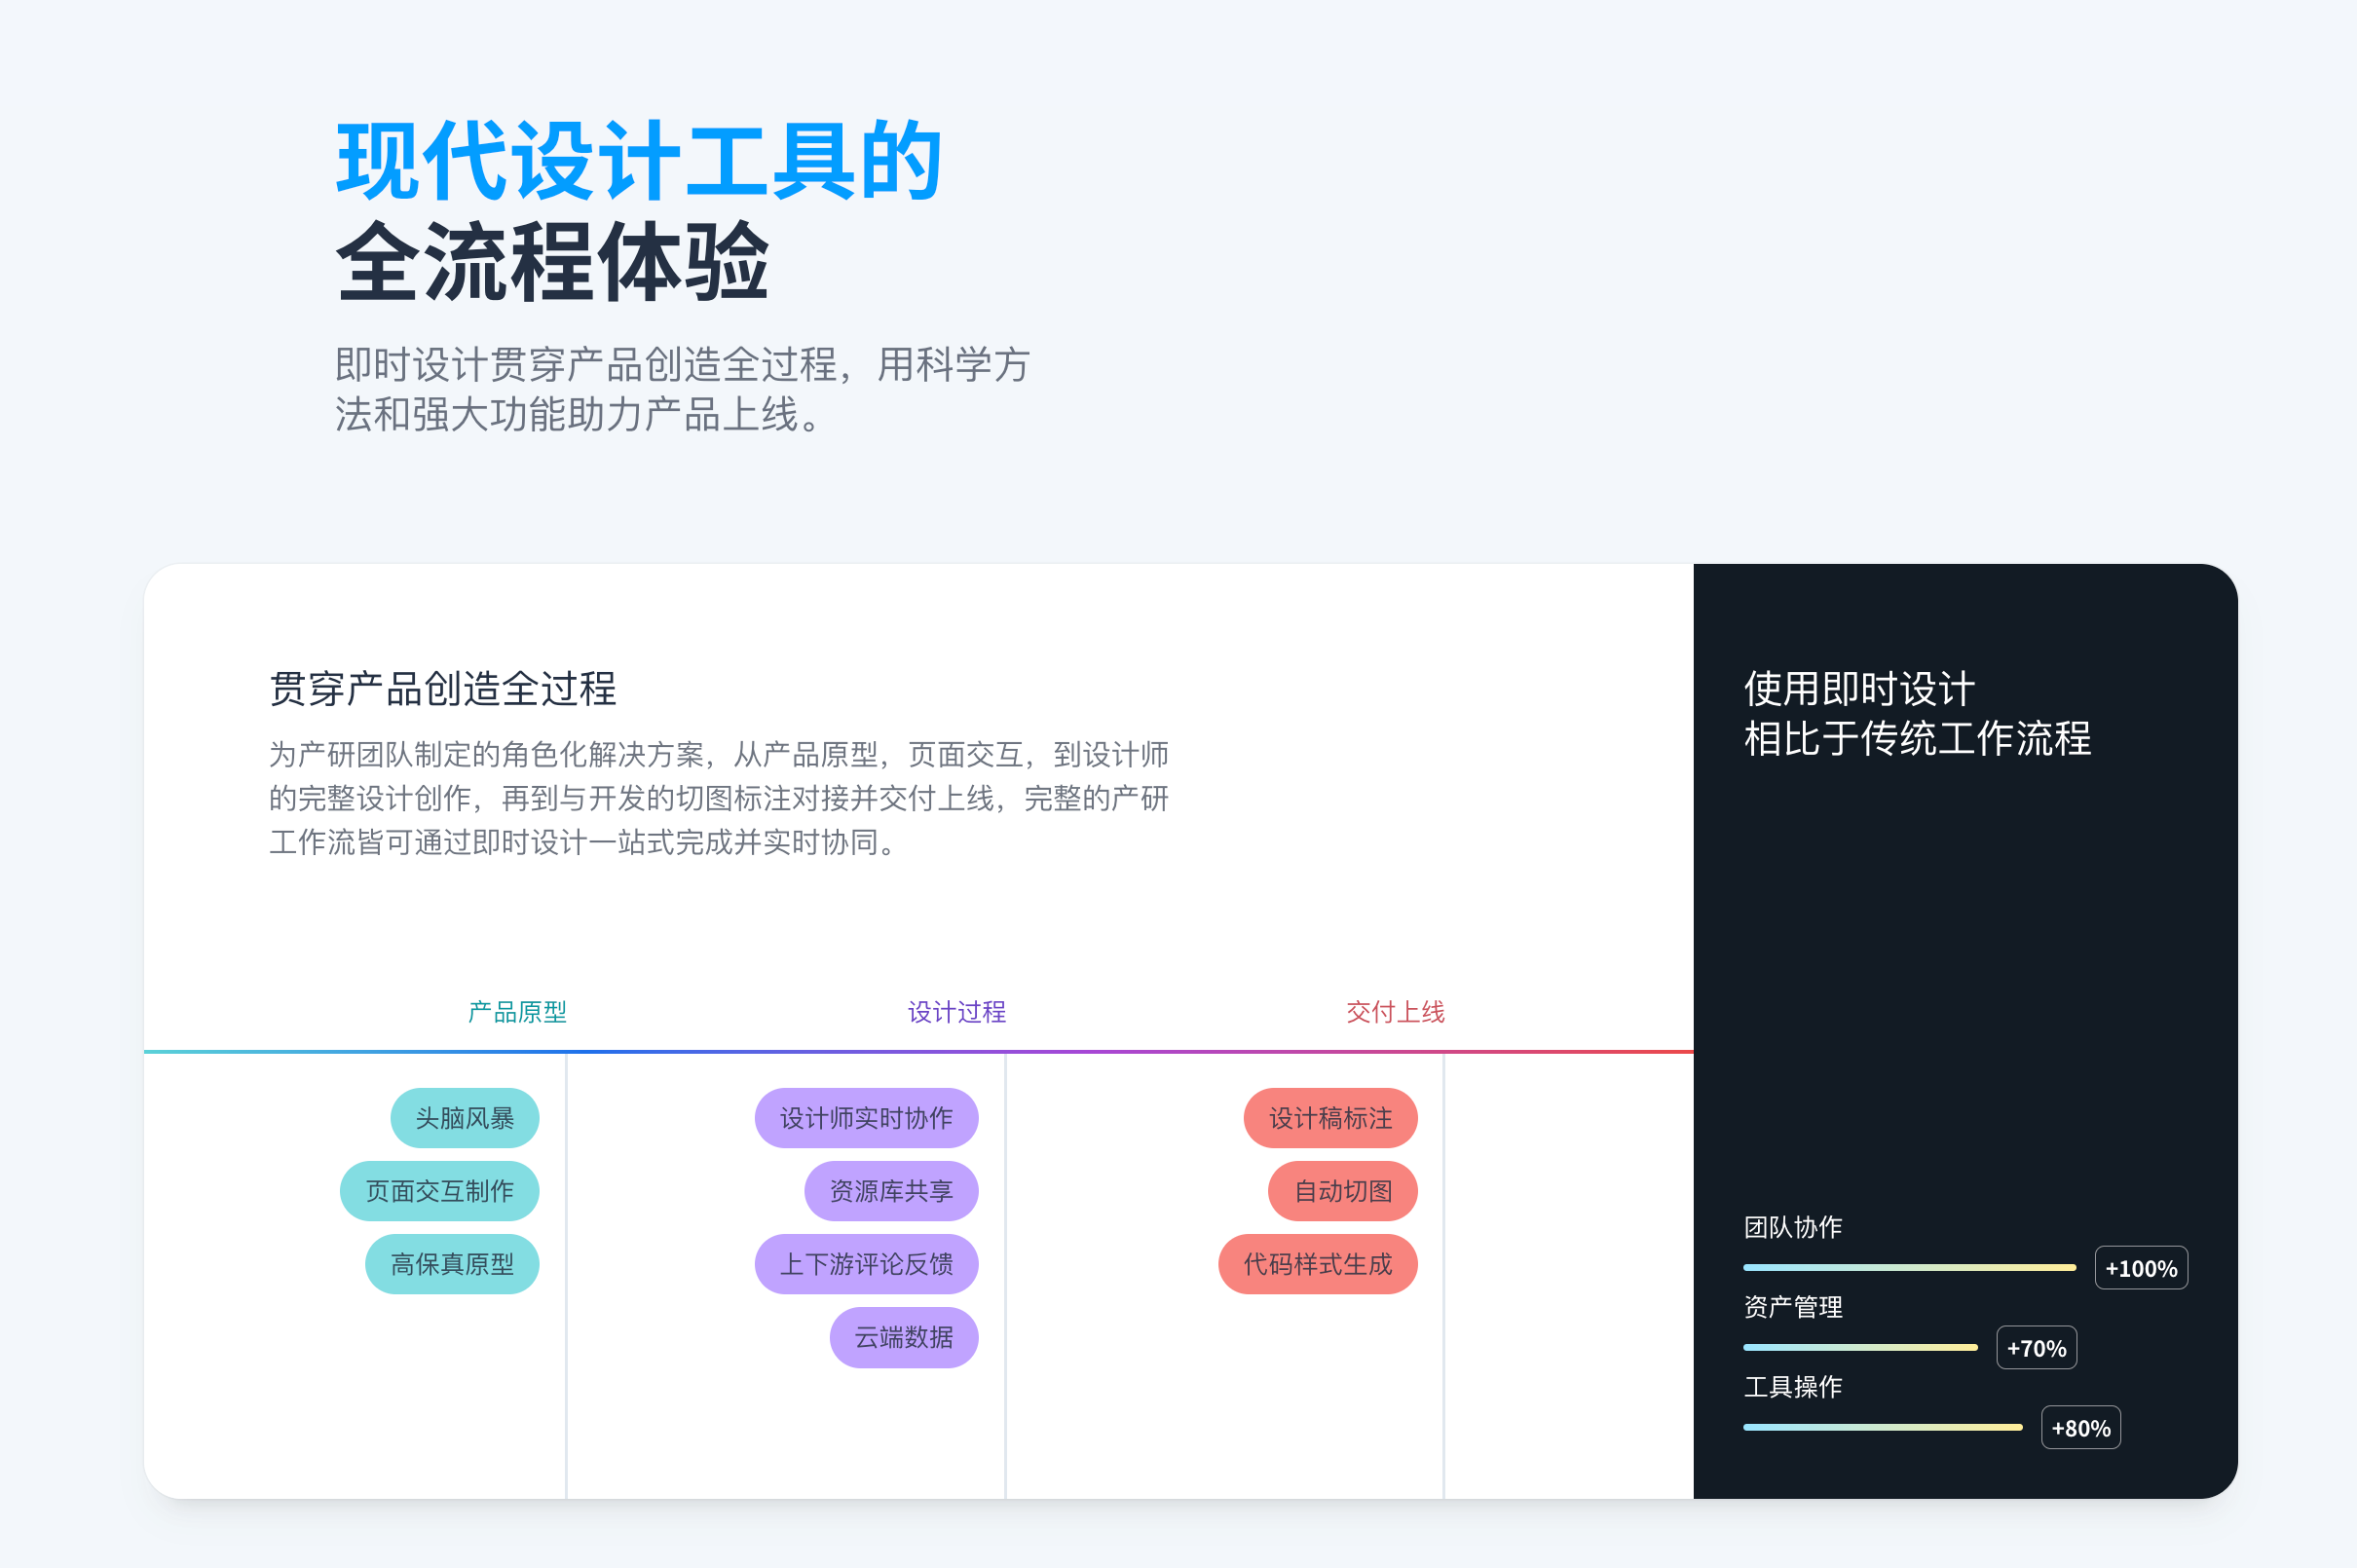The width and height of the screenshot is (2357, 1568).
Task: Click the 相比于传统工作流程 heading line
Action: pyautogui.click(x=1918, y=739)
